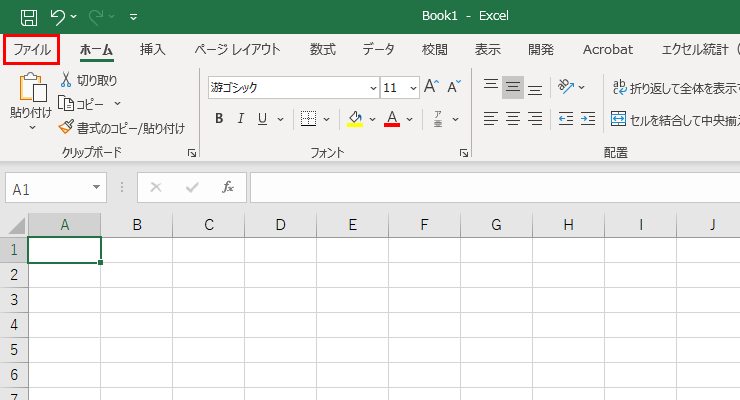Increase font size with enlarge A icon

click(x=431, y=86)
